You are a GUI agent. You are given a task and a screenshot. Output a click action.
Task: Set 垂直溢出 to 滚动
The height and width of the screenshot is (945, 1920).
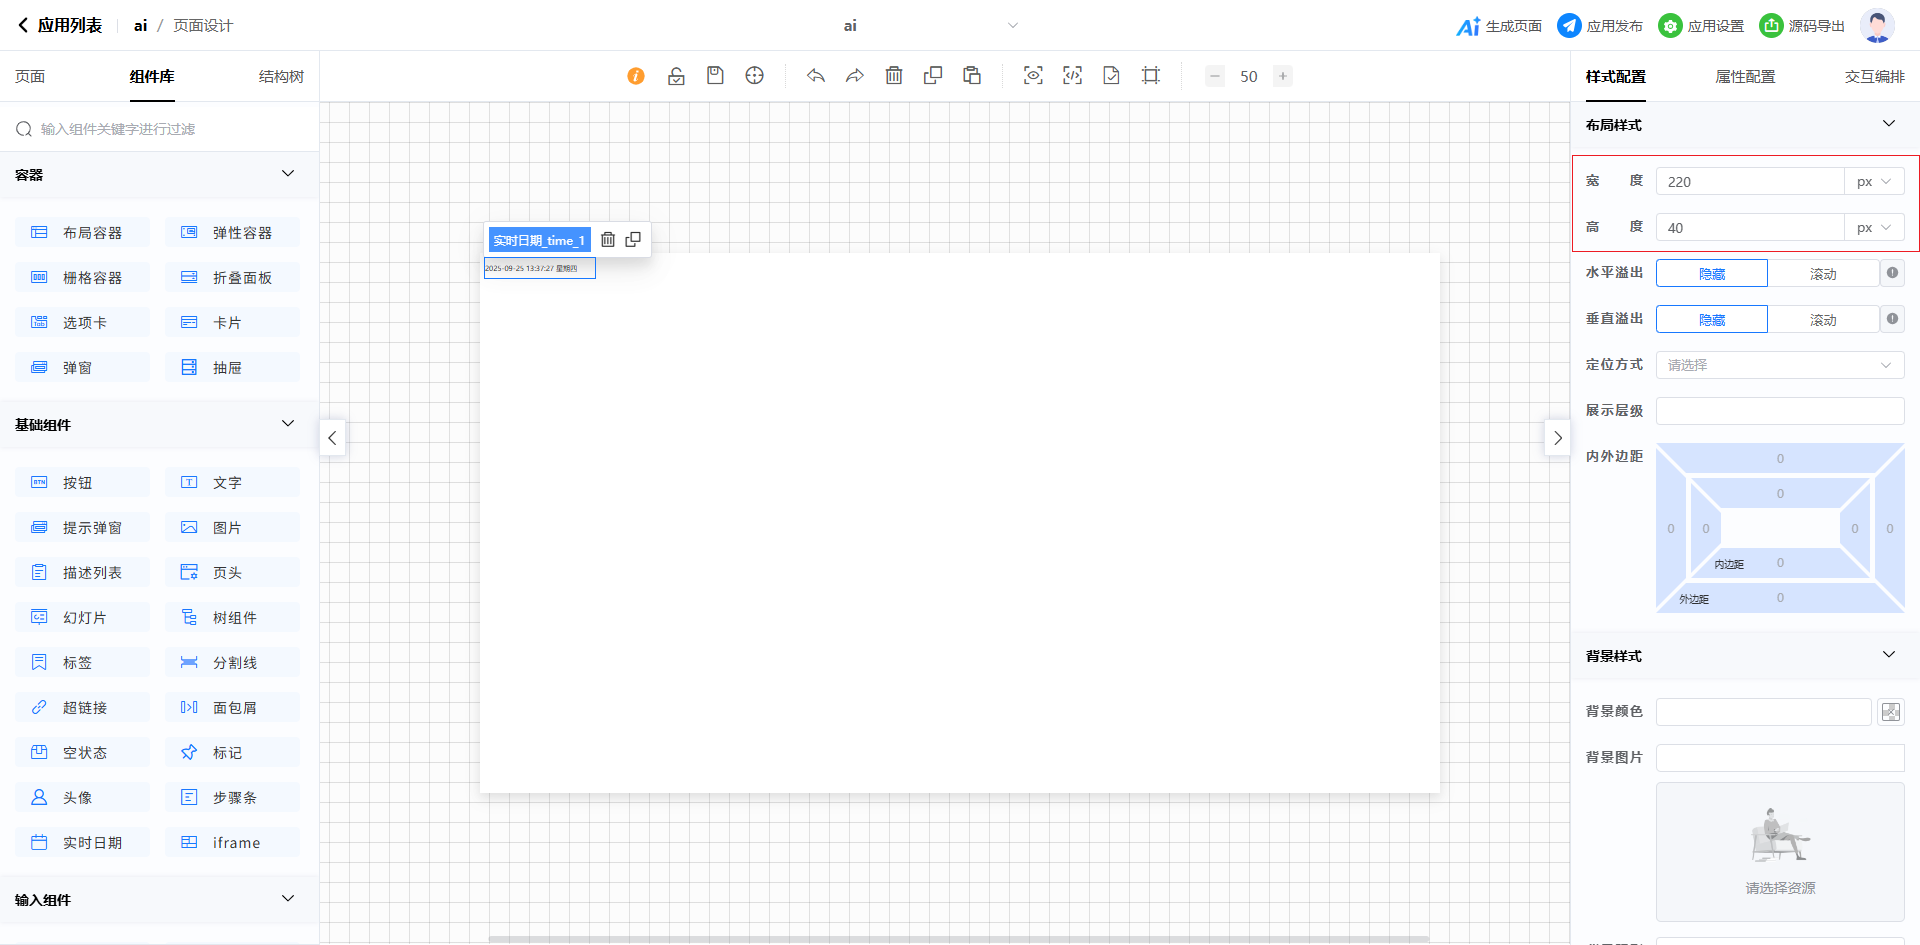click(1822, 320)
